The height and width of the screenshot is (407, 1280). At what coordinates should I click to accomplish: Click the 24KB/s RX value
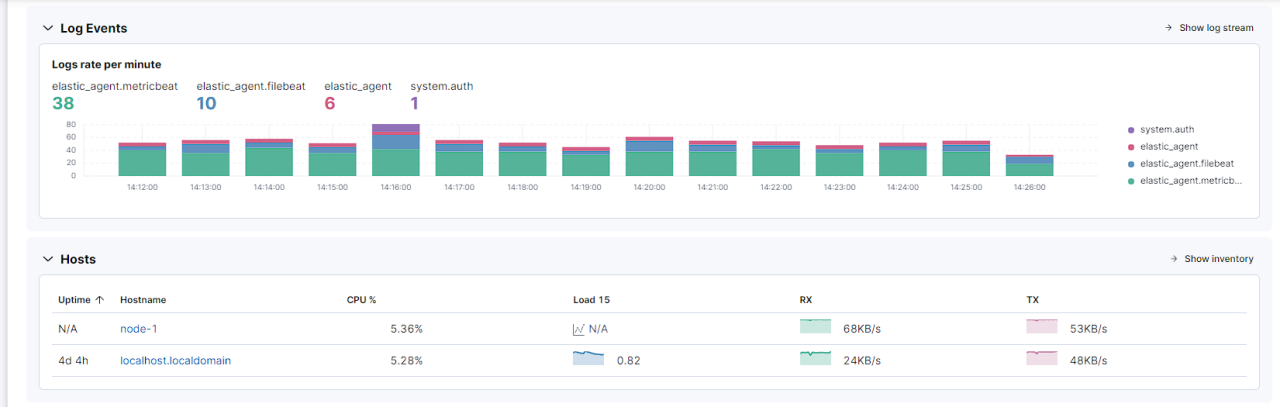(863, 360)
